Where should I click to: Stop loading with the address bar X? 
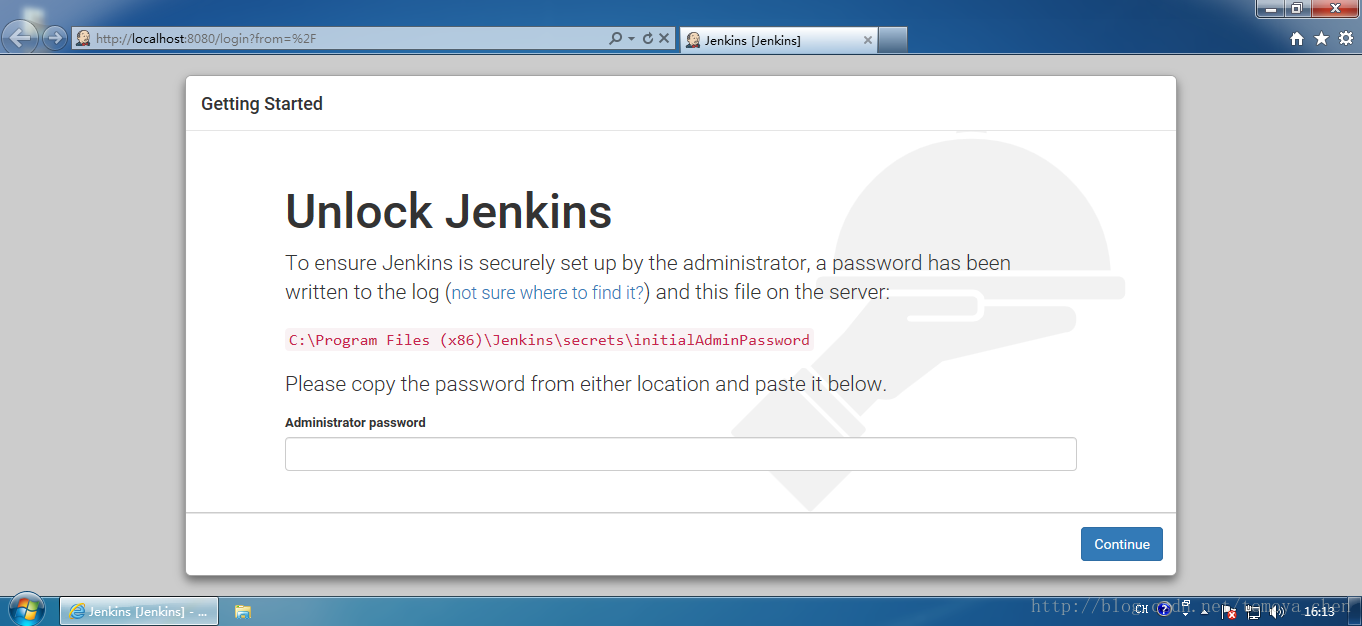point(663,38)
